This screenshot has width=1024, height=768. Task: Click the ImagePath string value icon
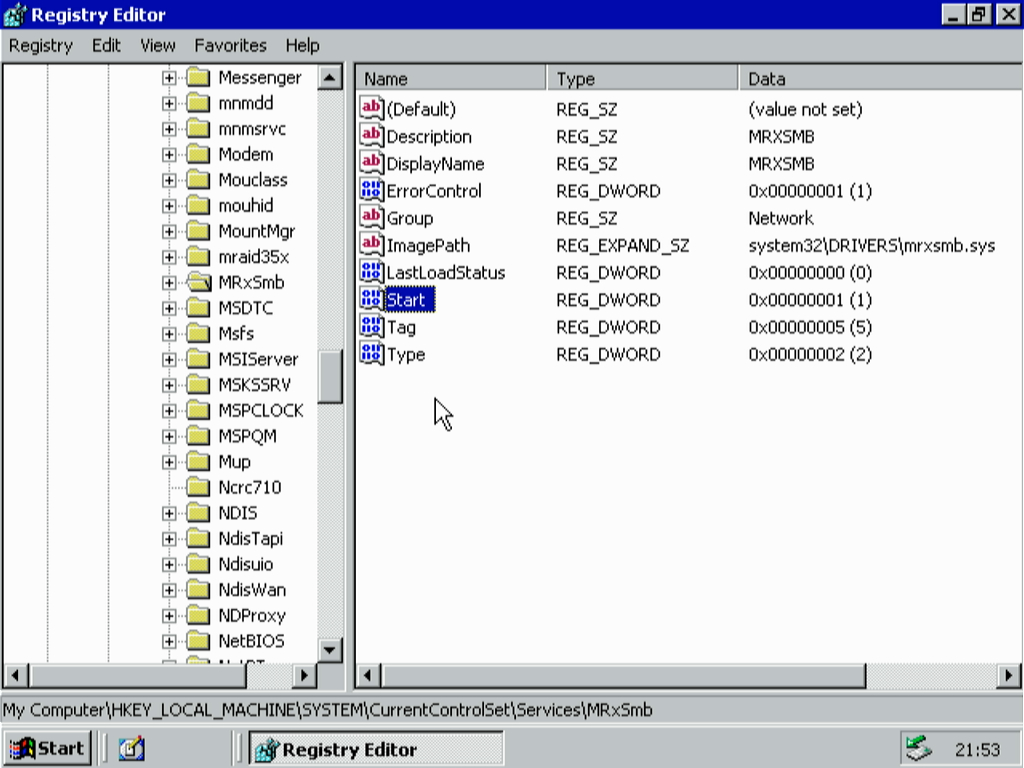tap(372, 245)
